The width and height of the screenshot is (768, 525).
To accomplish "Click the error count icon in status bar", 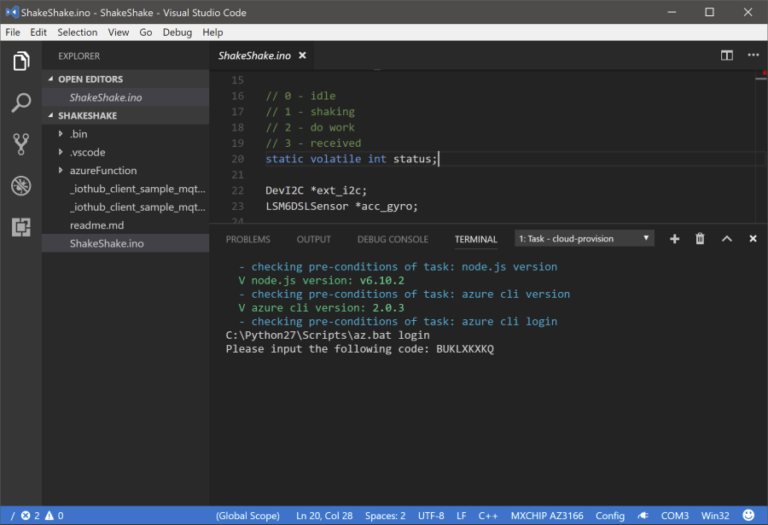I will coord(25,515).
